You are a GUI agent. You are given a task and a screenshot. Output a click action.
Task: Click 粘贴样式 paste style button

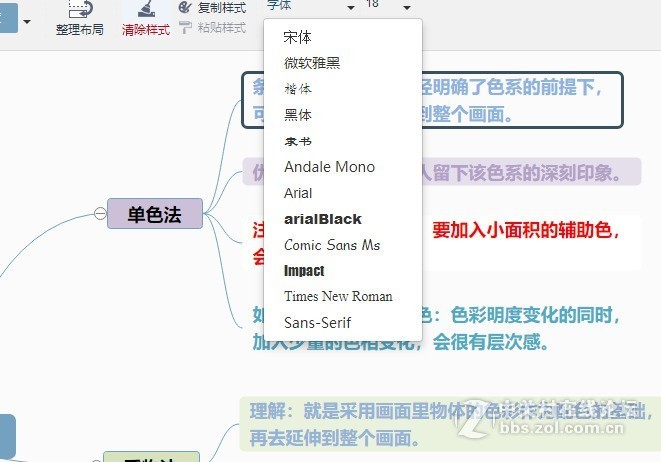tap(212, 28)
